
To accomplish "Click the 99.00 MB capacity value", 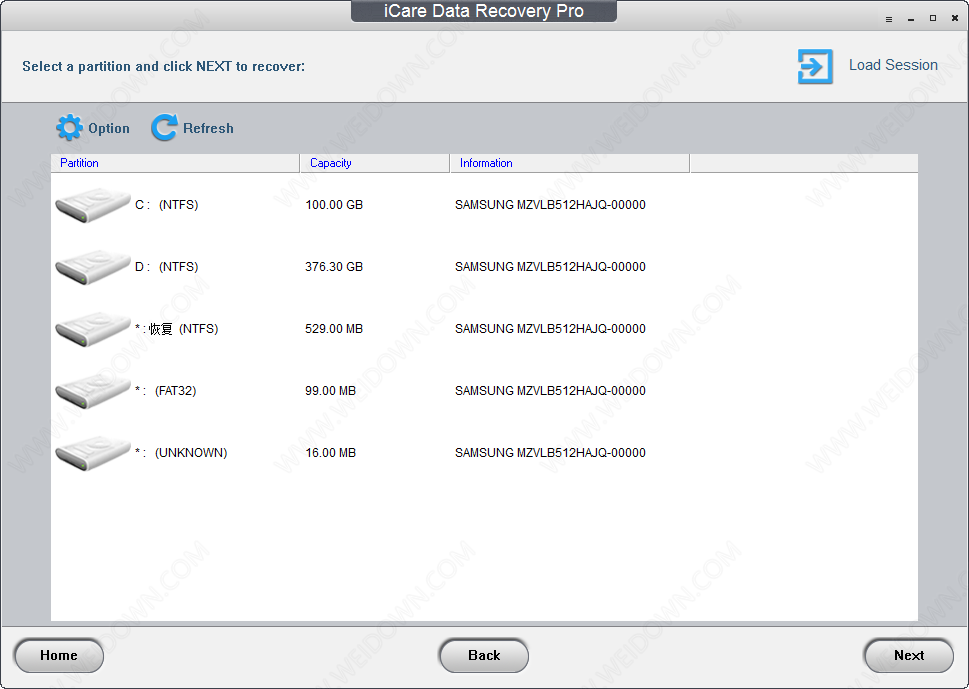I will tap(331, 391).
